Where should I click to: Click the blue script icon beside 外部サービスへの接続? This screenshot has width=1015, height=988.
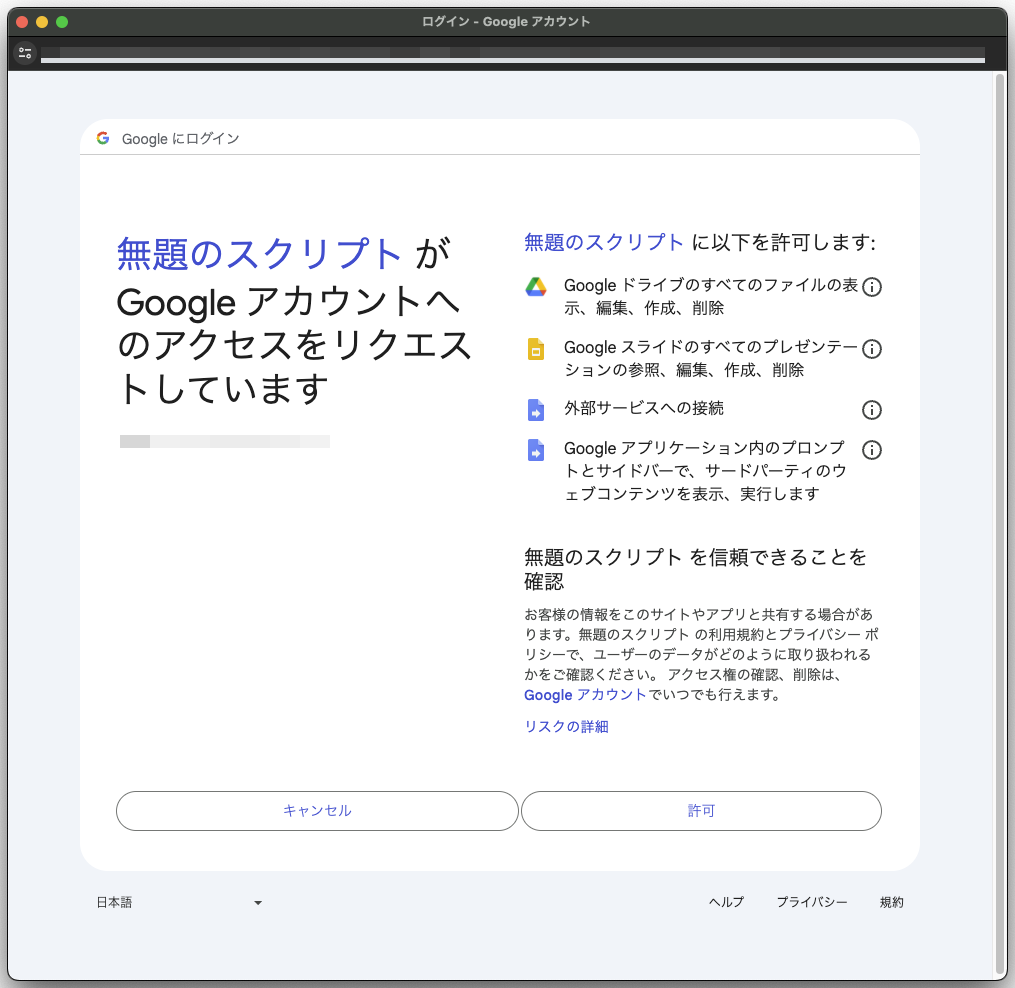tap(536, 410)
